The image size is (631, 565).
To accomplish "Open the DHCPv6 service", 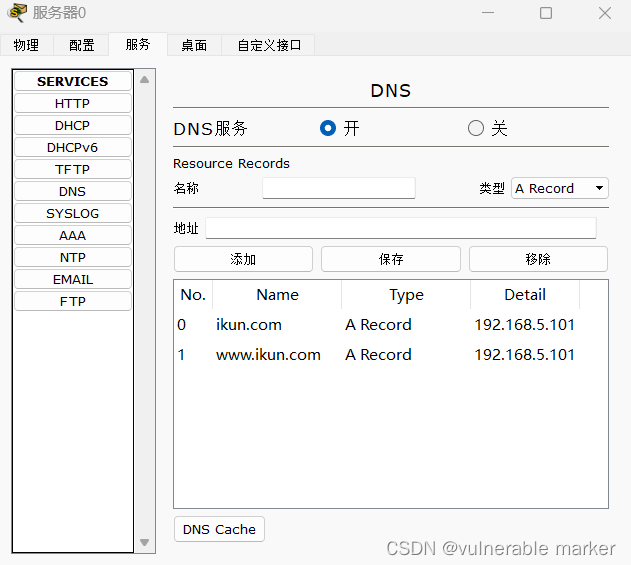I will click(73, 147).
